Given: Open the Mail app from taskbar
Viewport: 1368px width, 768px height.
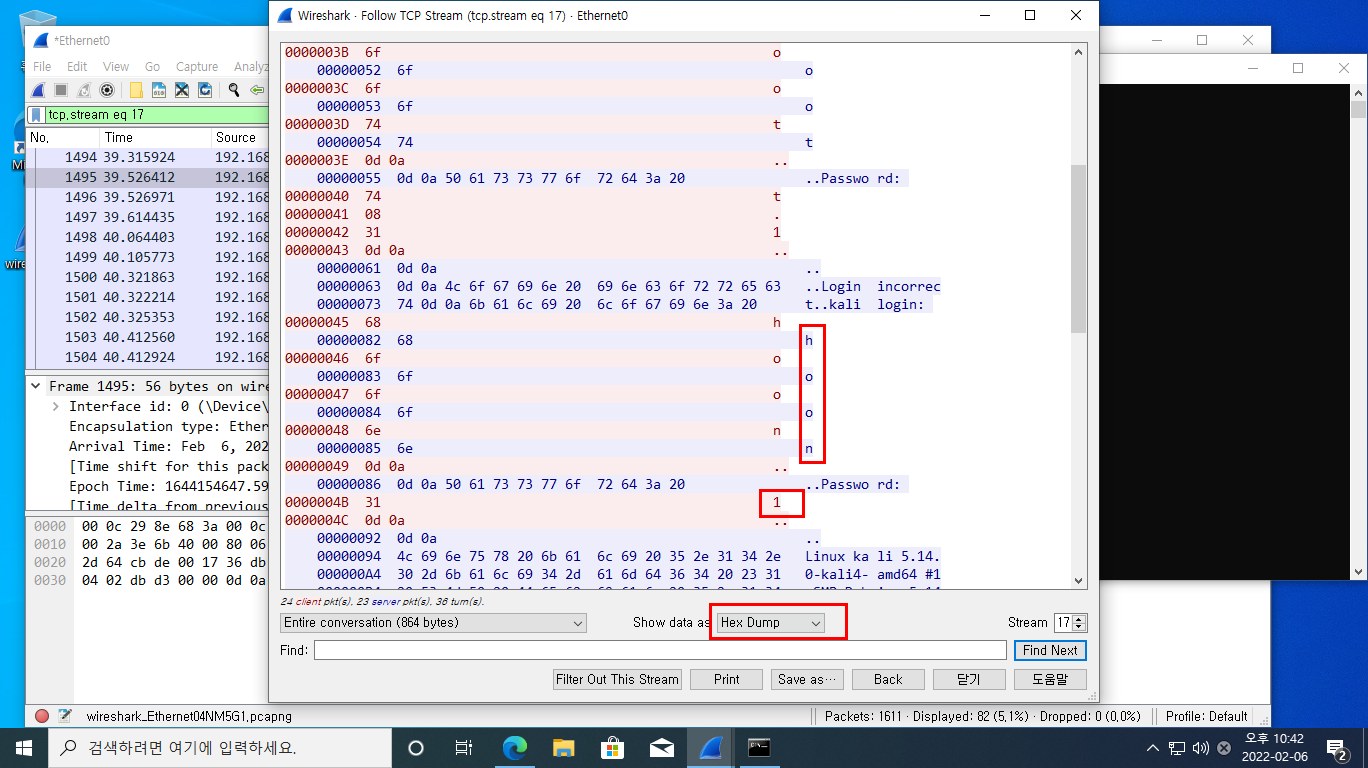Looking at the screenshot, I should point(661,747).
